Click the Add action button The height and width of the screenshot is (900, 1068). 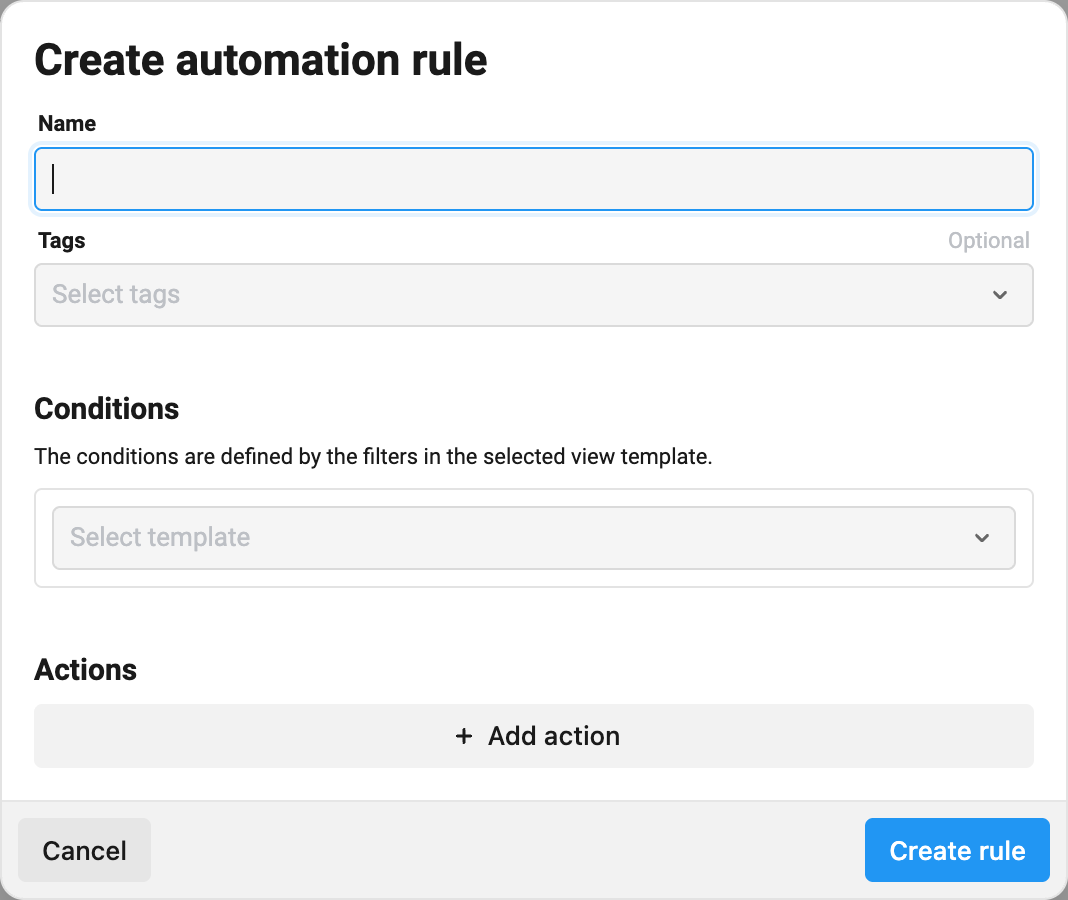click(534, 735)
